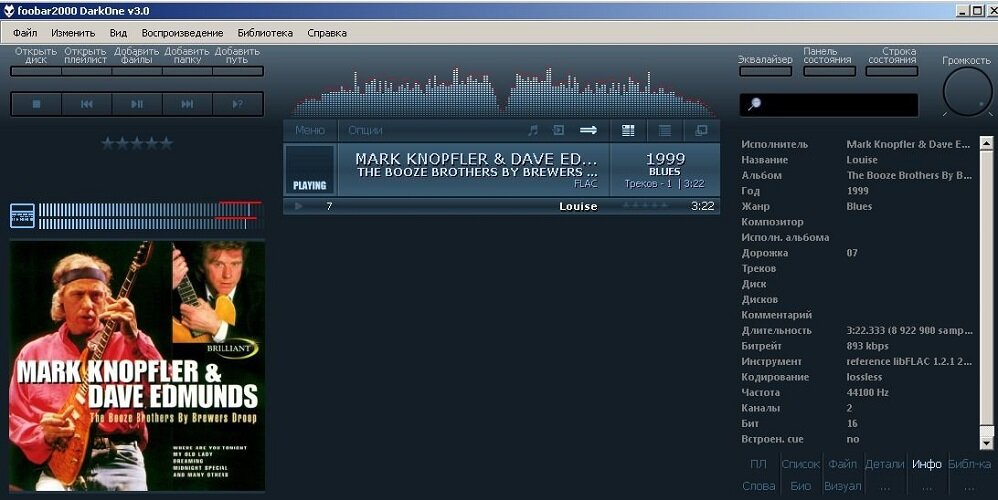Switch to the album grid view icon
Viewport: 998px width, 500px height.
tap(628, 130)
